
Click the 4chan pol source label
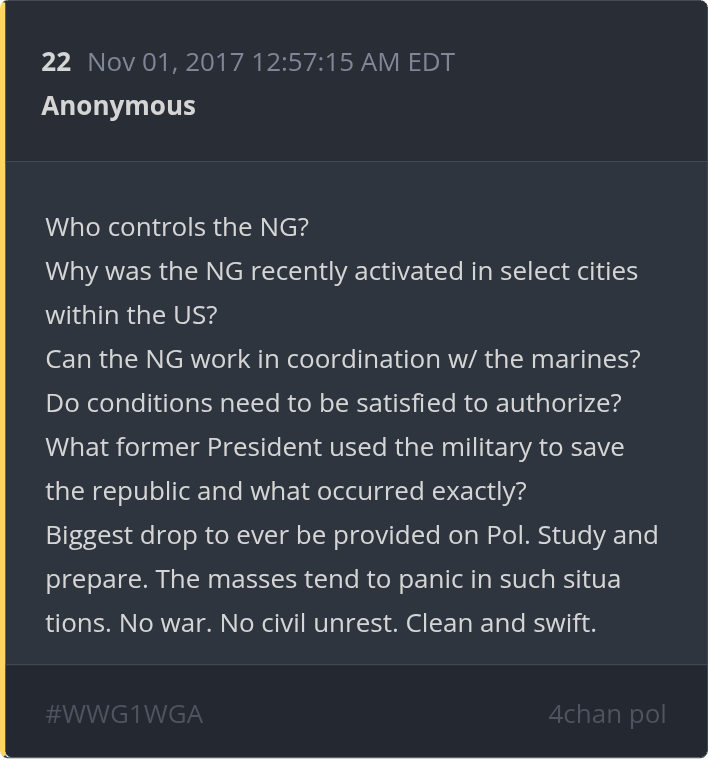(x=607, y=714)
